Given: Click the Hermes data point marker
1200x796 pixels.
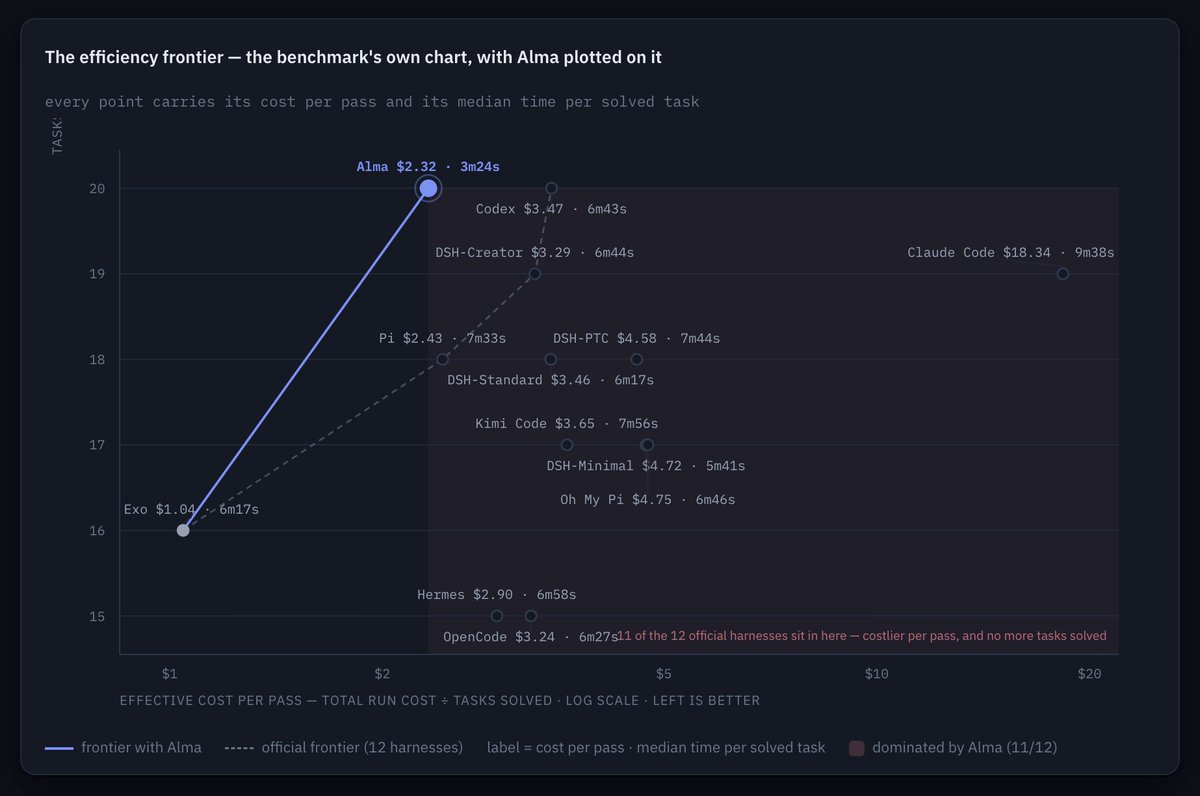Looking at the screenshot, I should pos(497,616).
